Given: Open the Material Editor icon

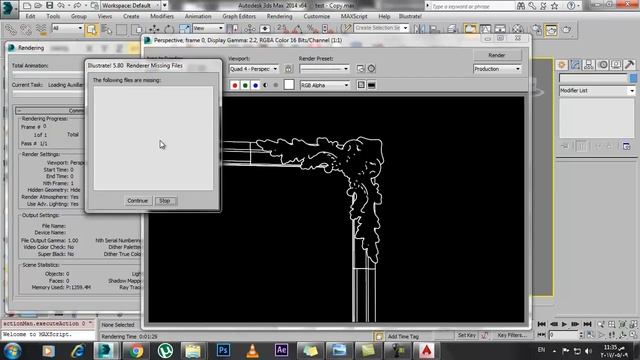Looking at the screenshot, I should coord(518,29).
